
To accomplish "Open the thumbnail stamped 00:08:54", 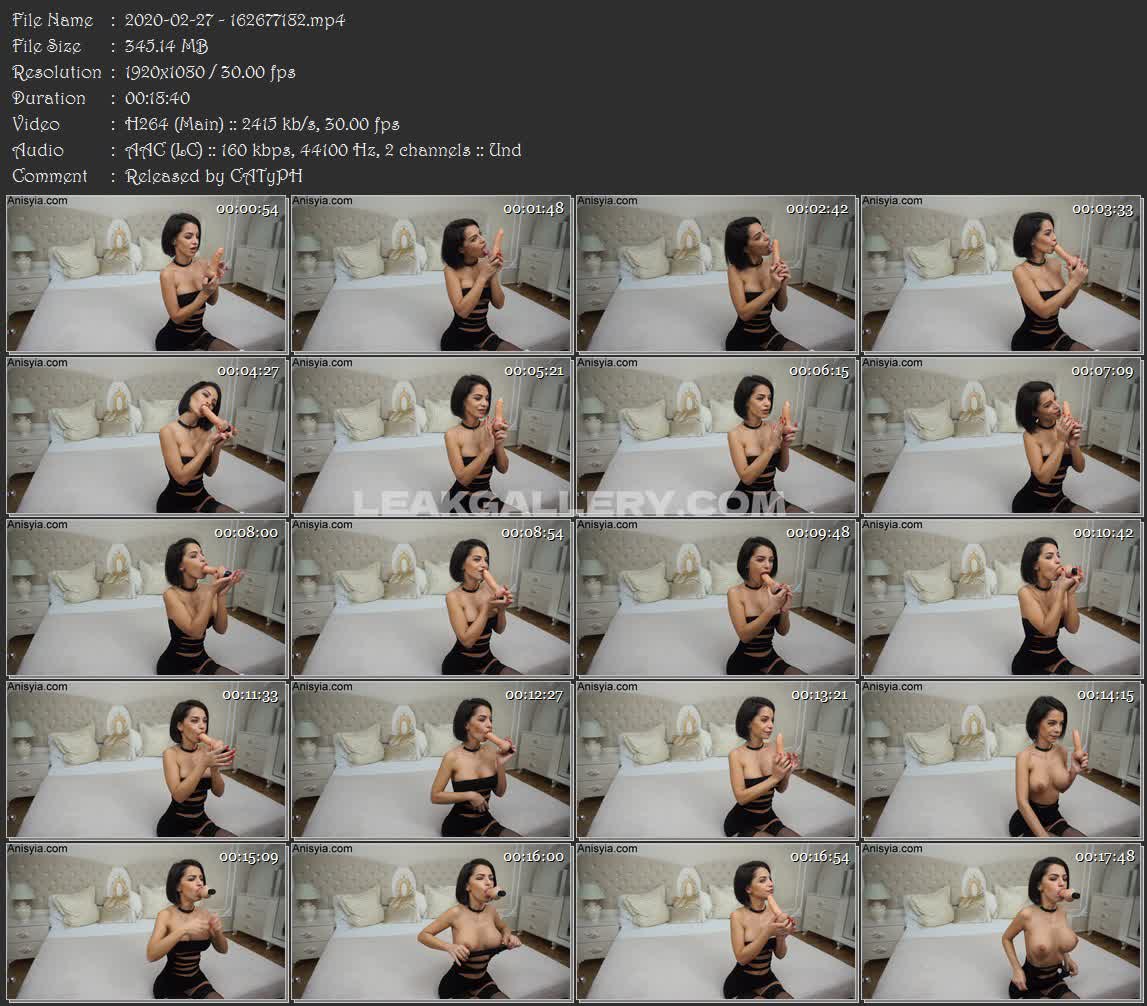I will click(x=432, y=598).
